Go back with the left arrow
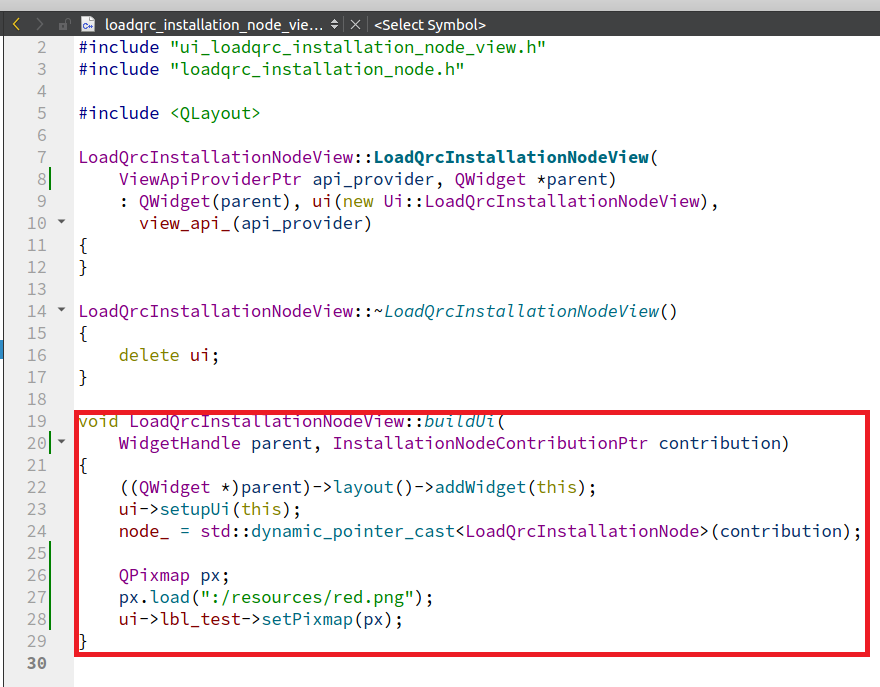The width and height of the screenshot is (880, 687). point(16,24)
